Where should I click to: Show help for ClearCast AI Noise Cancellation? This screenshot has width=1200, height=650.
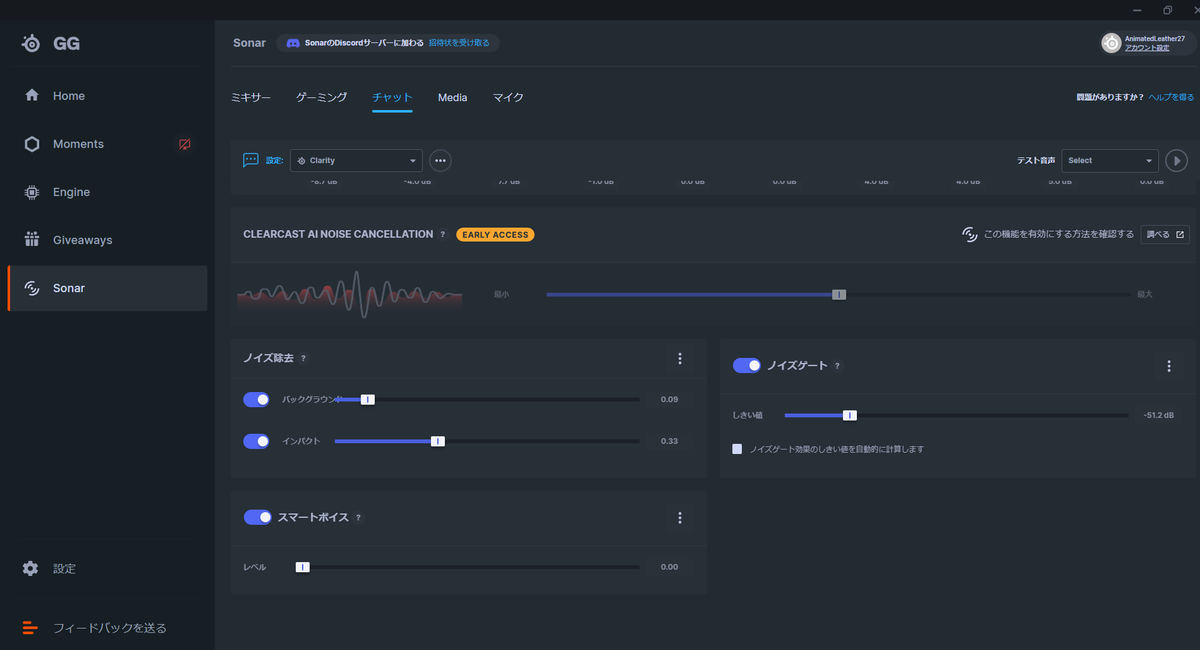pyautogui.click(x=443, y=235)
